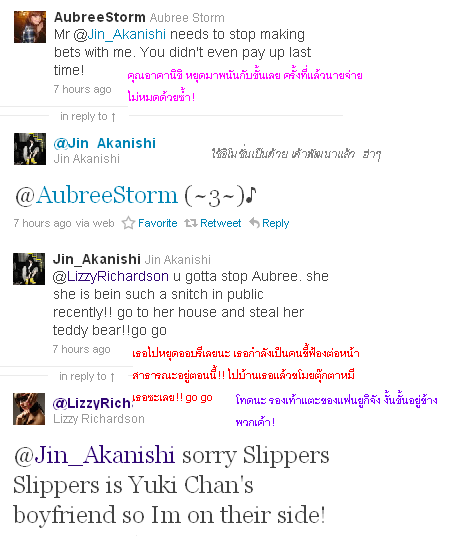
Task: Click the Favorite link text
Action: tap(158, 223)
